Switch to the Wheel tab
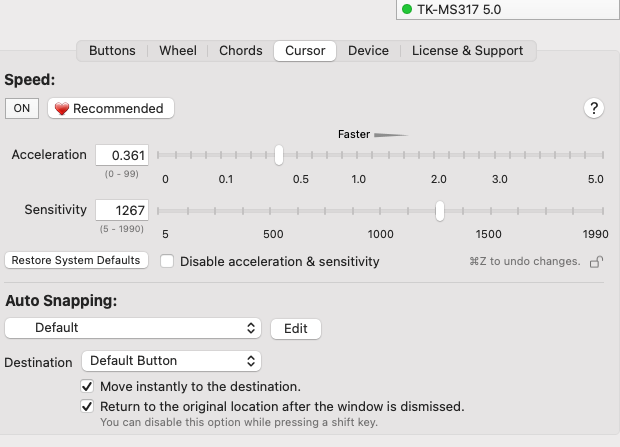620x447 pixels. pos(178,51)
